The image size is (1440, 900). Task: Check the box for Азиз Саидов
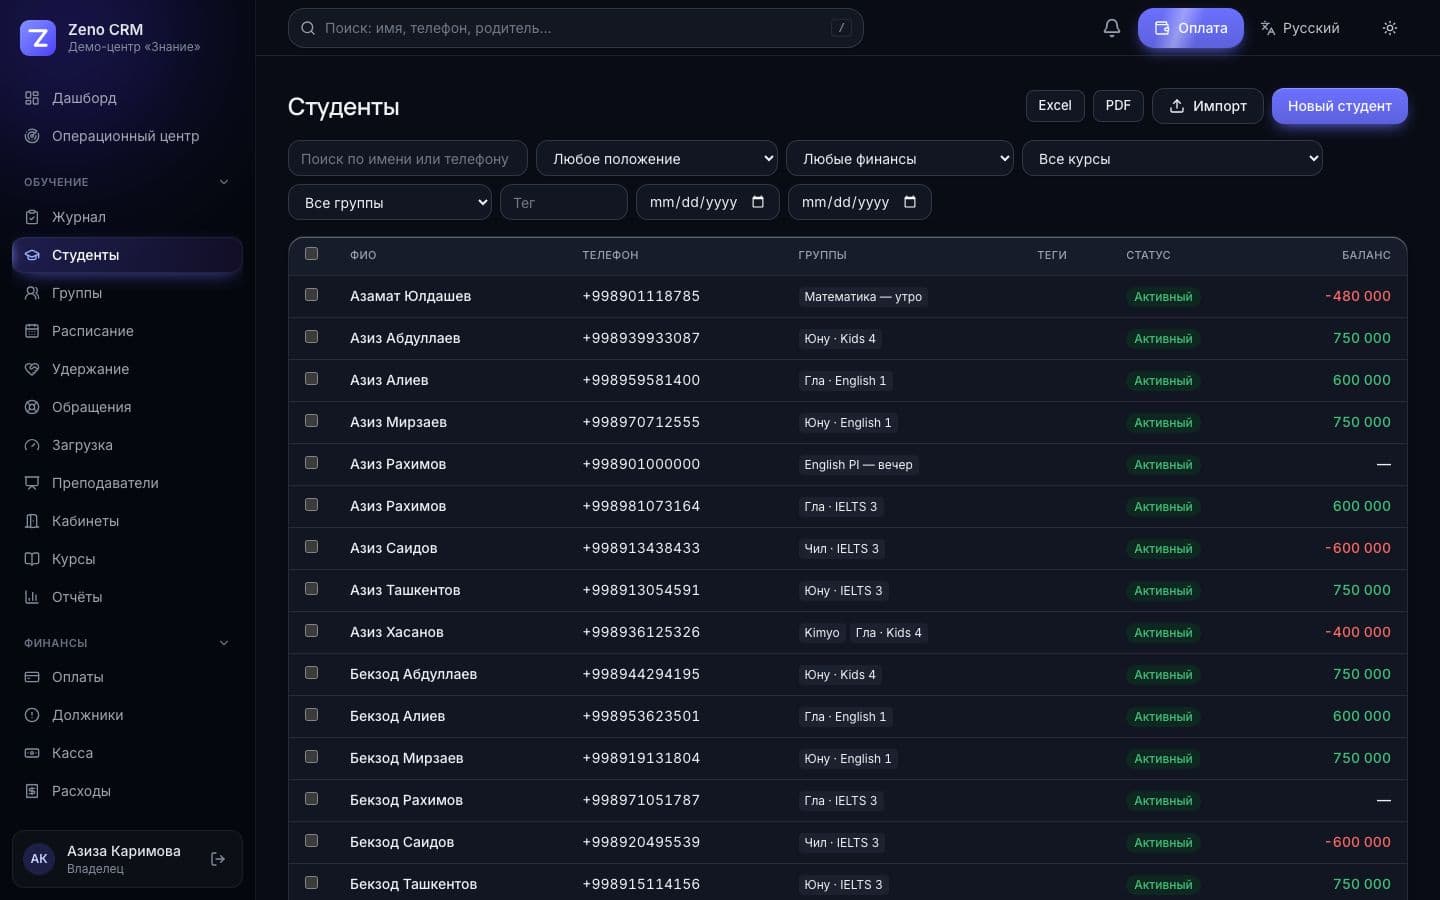311,547
